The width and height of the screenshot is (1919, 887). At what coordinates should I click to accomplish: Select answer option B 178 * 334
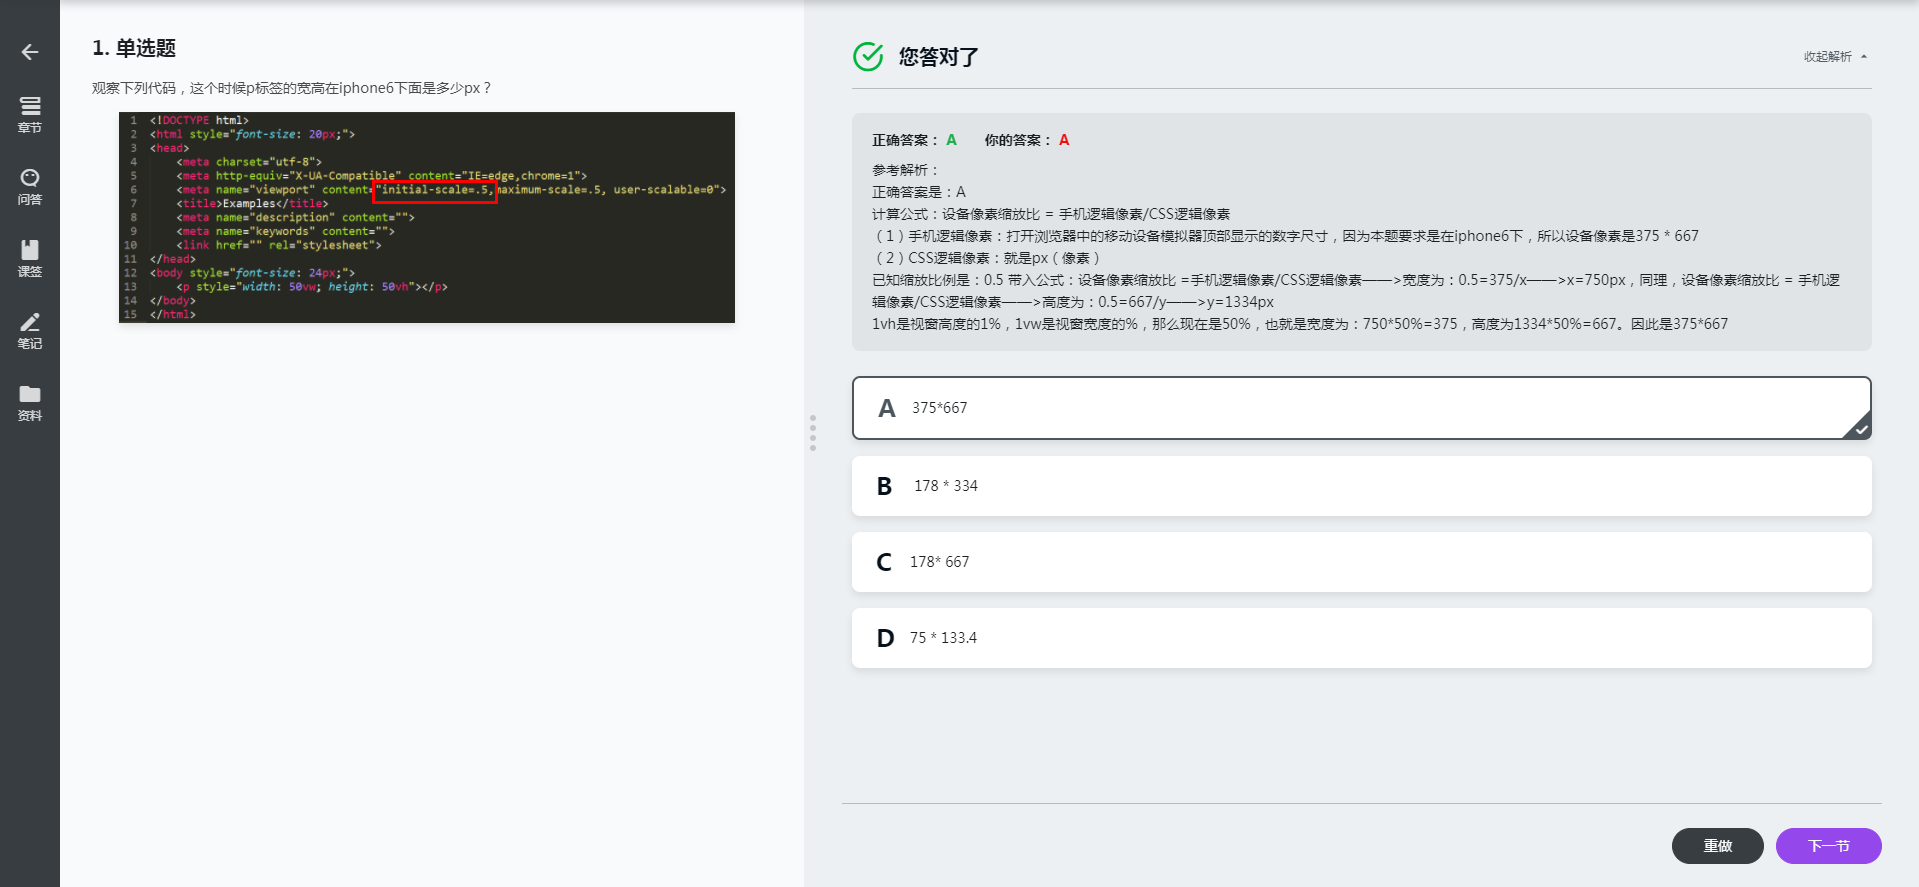[1361, 486]
